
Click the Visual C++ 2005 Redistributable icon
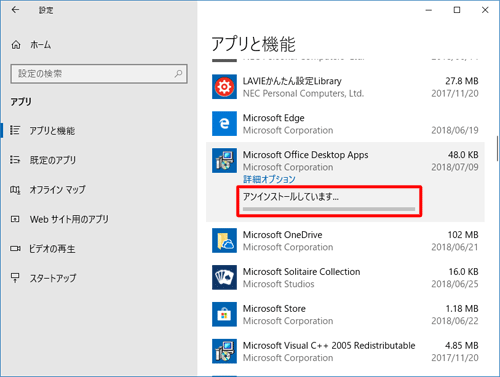(224, 351)
